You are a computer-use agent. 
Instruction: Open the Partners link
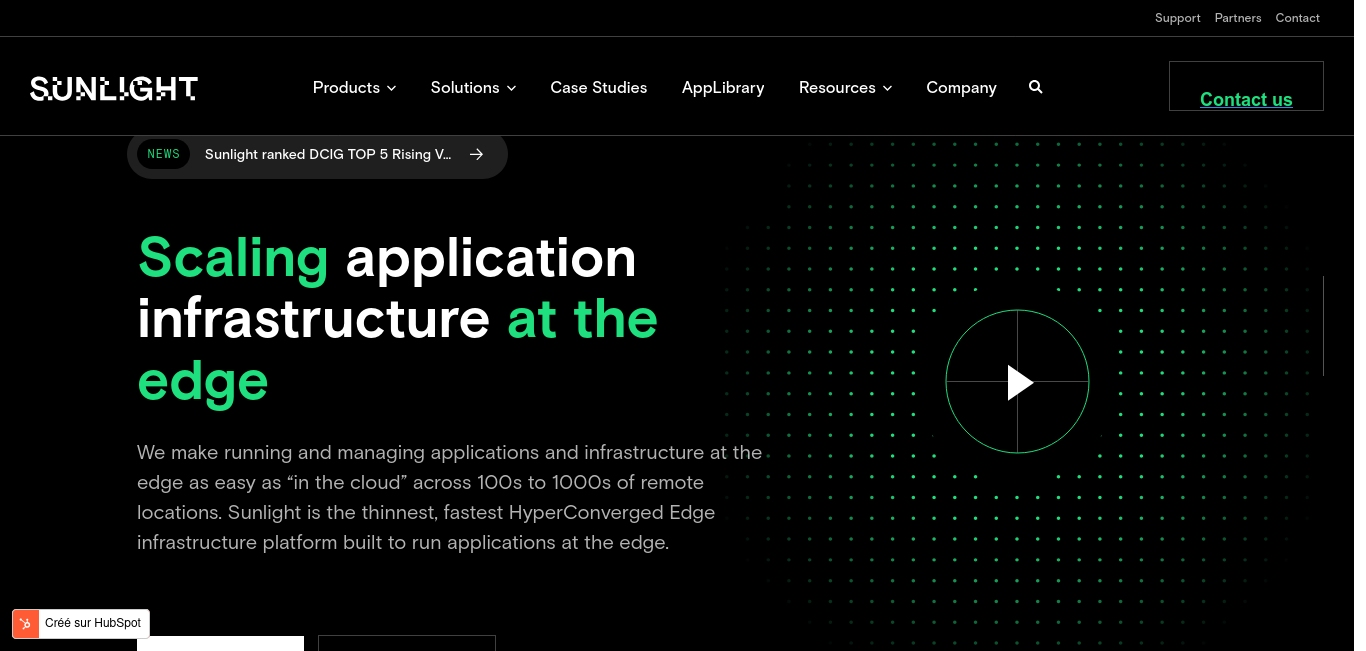click(1238, 18)
